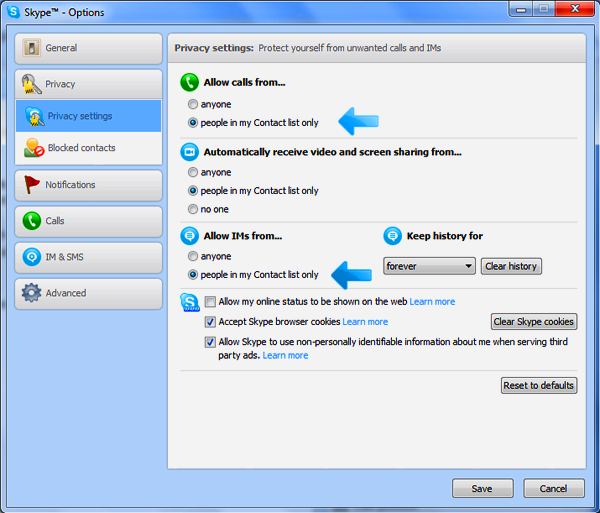Screen dimensions: 600x513
Task: Select 'anyone' under Allow IMs from
Action: click(x=193, y=256)
